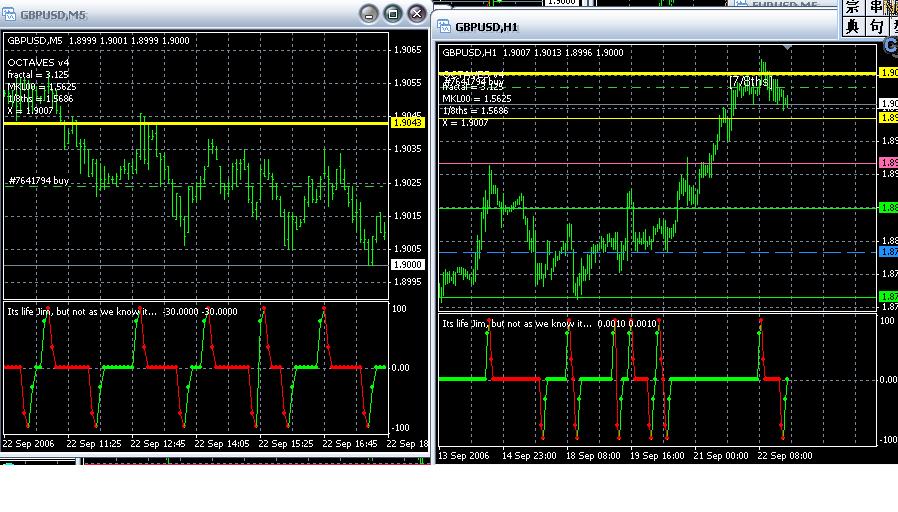Click the M5 indicator 0.00 scale value

pos(400,368)
